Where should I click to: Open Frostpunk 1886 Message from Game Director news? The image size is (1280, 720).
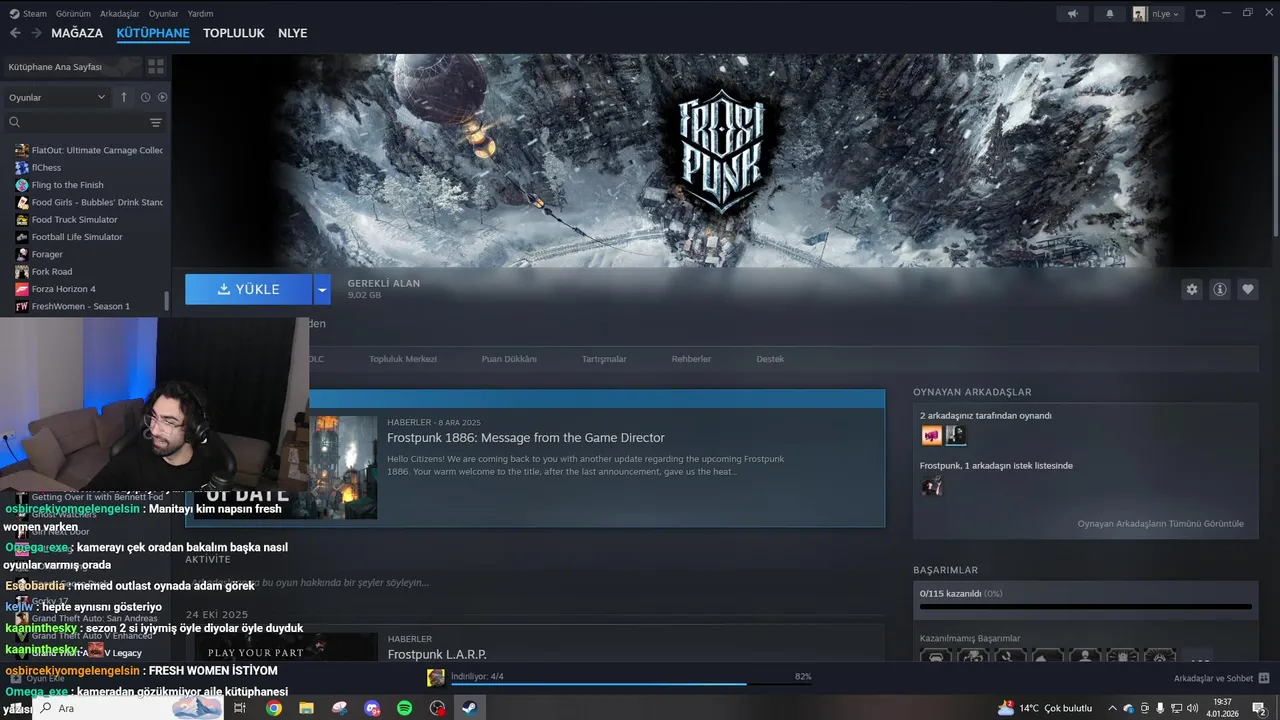click(526, 438)
